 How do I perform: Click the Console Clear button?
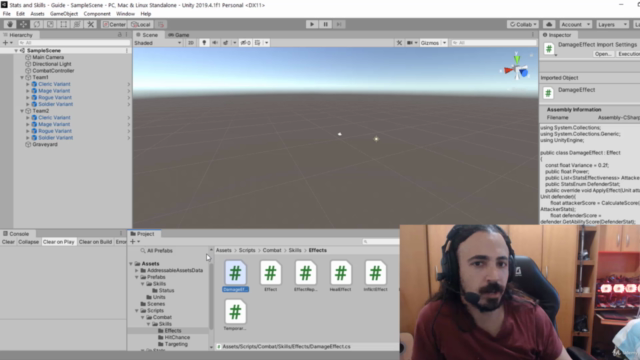[x=8, y=242]
